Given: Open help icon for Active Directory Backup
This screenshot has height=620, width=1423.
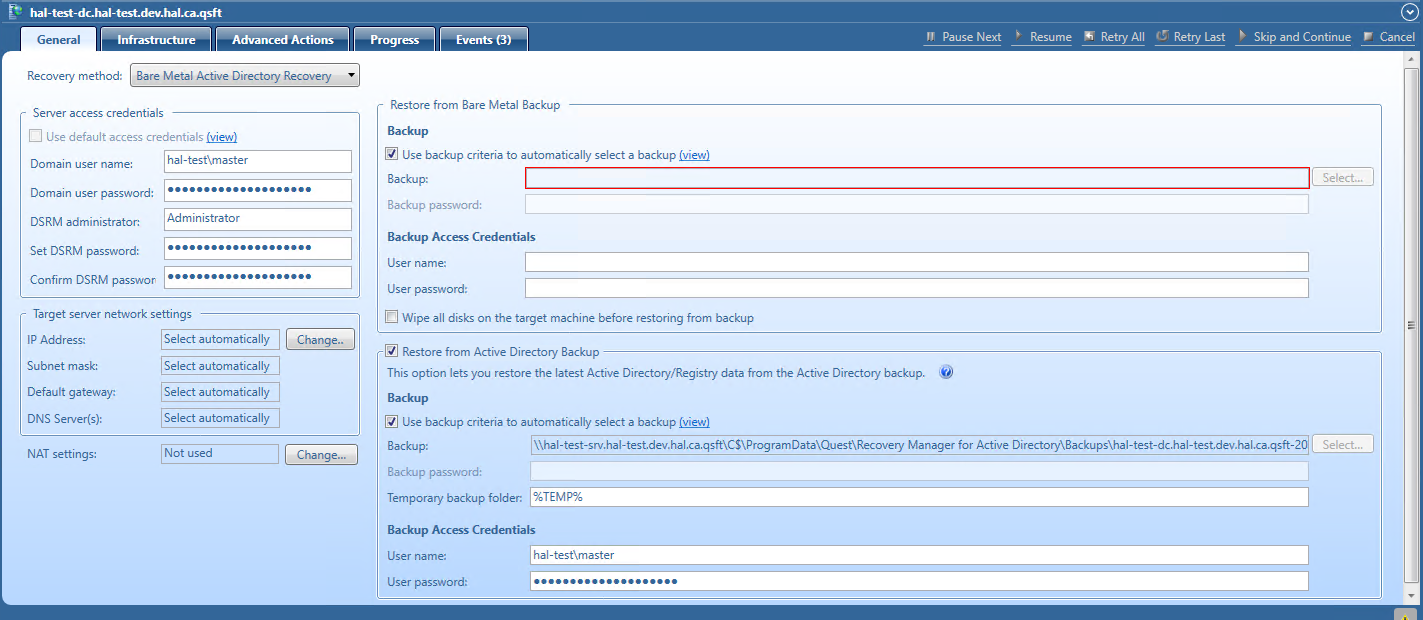Looking at the screenshot, I should pos(946,372).
